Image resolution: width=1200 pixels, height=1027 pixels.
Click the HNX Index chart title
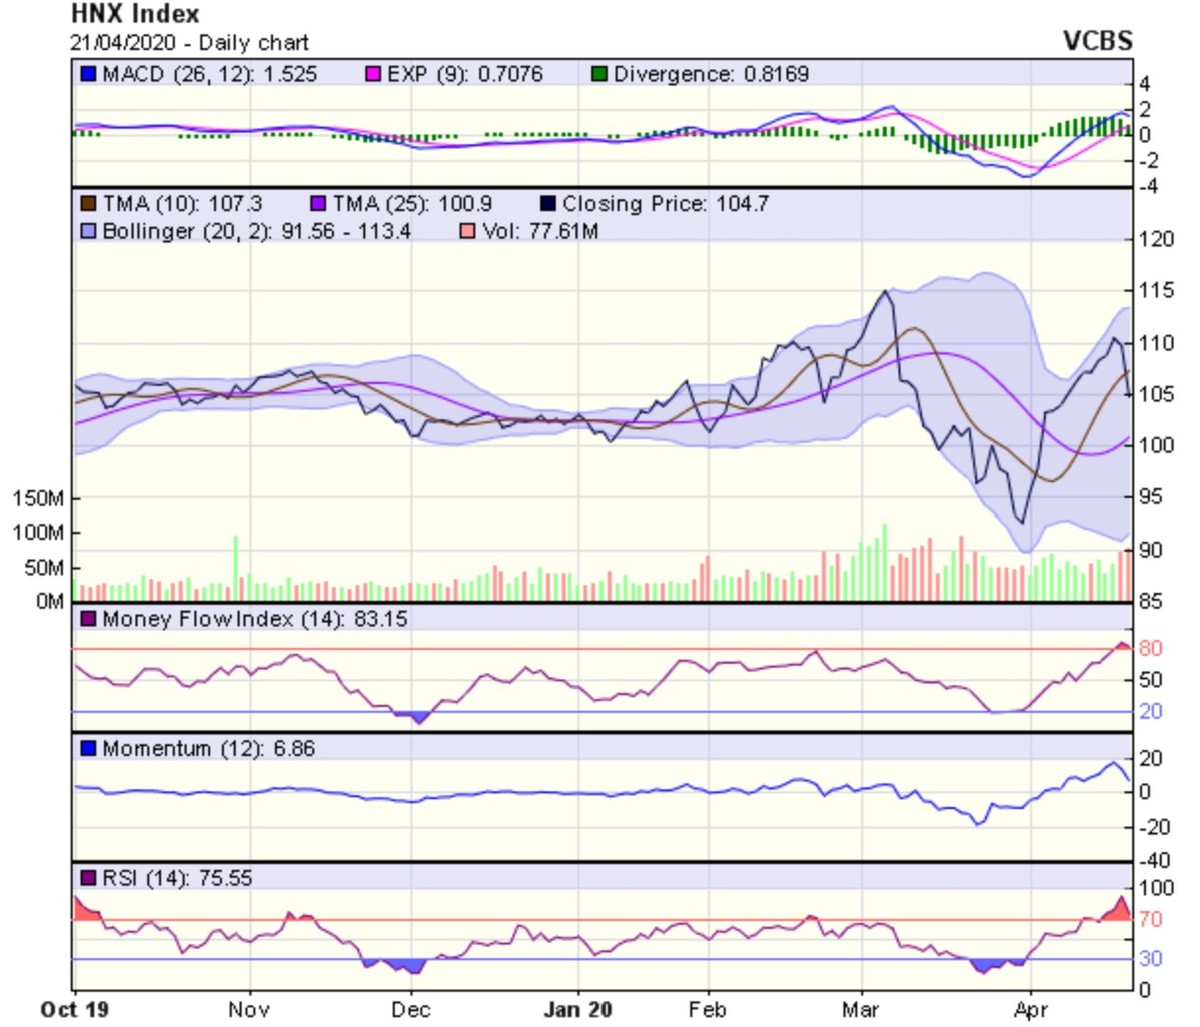click(135, 15)
